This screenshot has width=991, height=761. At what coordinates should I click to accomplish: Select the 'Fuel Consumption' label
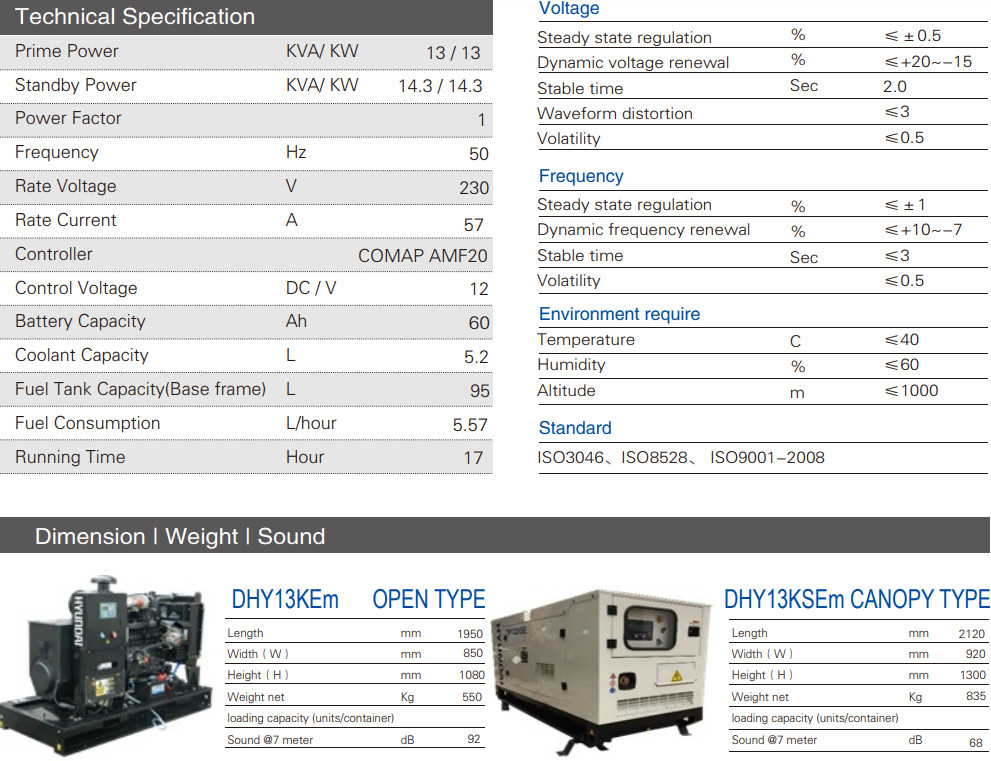87,423
